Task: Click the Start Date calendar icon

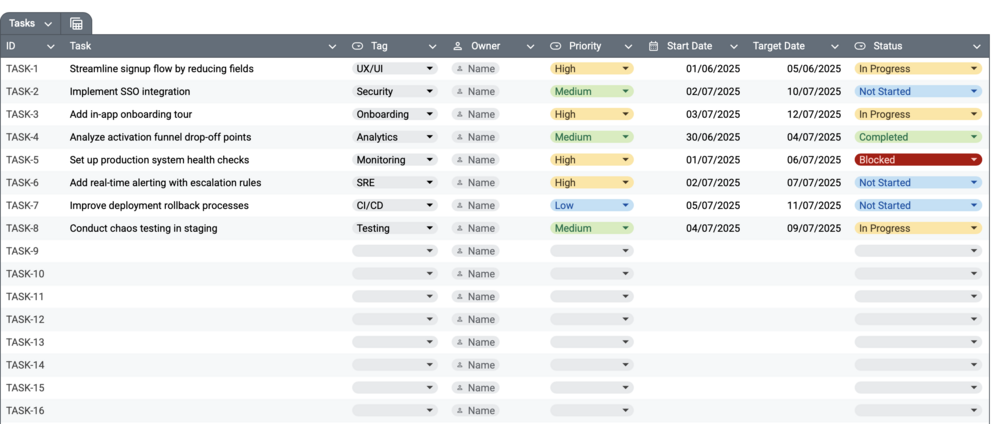Action: (654, 46)
